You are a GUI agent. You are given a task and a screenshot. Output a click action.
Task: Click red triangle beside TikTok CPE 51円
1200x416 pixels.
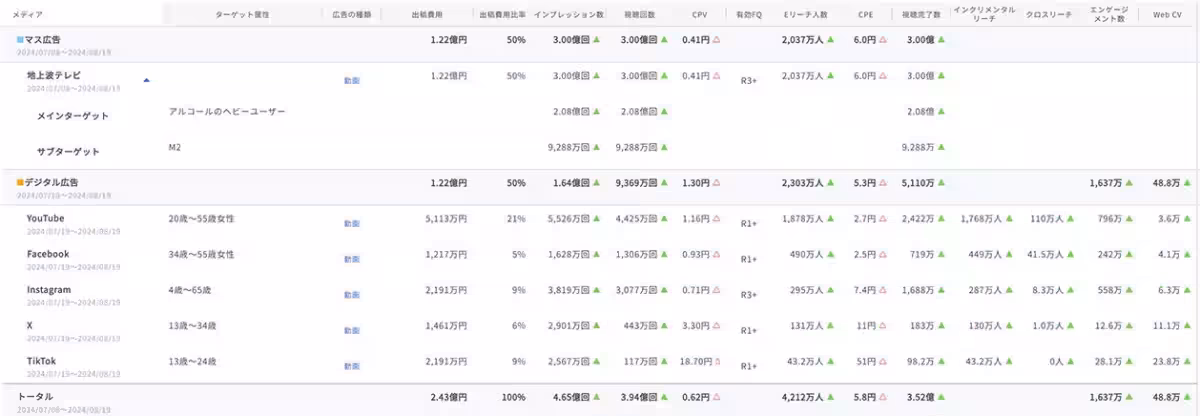click(x=882, y=362)
